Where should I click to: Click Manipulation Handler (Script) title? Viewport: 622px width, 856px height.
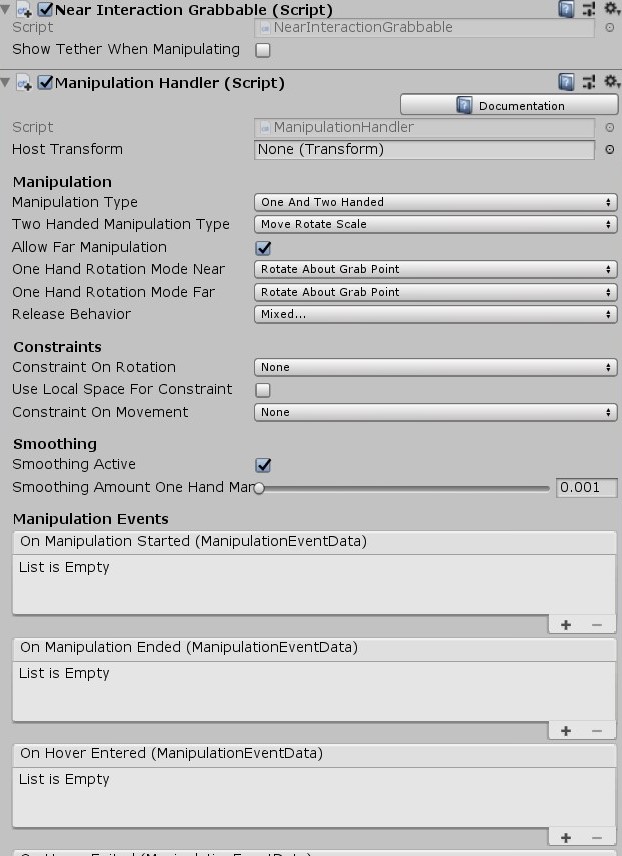pos(170,83)
